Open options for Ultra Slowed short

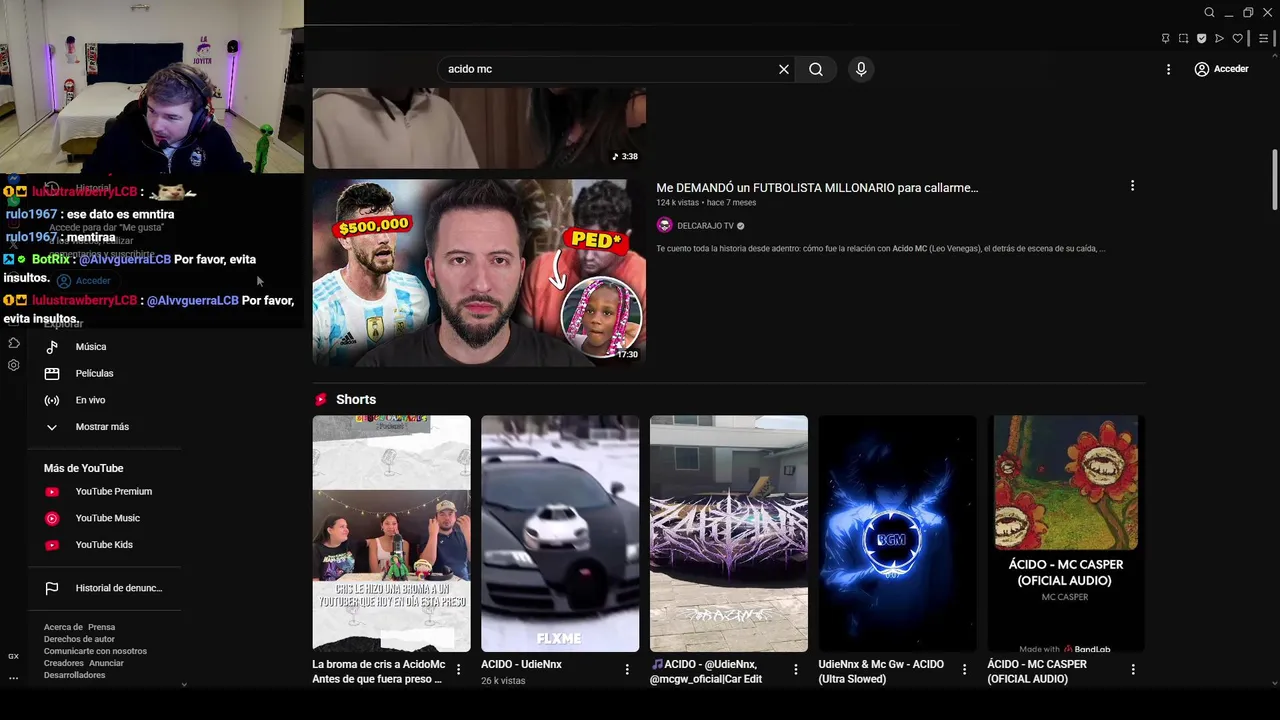tap(965, 669)
